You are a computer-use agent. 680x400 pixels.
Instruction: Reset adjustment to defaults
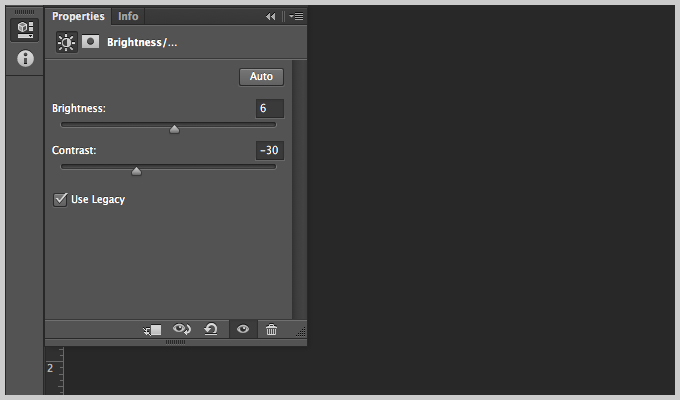211,329
